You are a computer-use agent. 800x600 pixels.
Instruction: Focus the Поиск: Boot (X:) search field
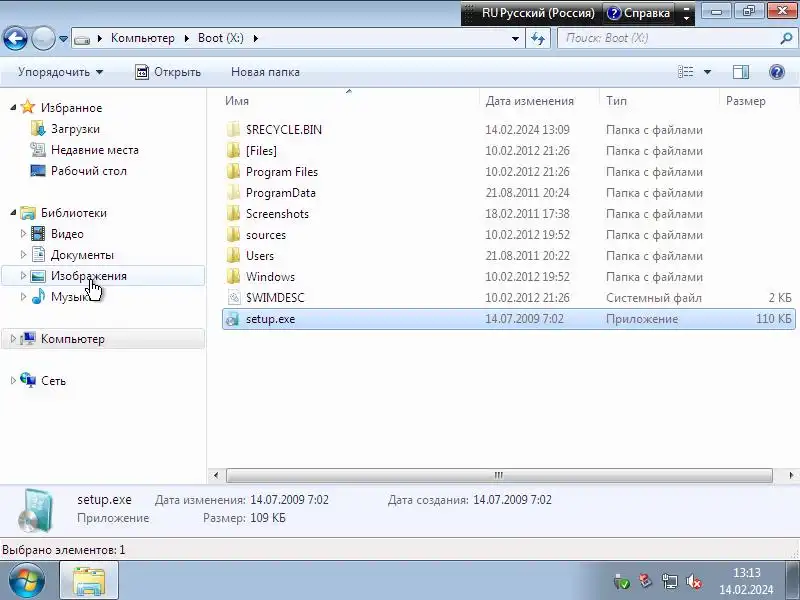point(668,38)
